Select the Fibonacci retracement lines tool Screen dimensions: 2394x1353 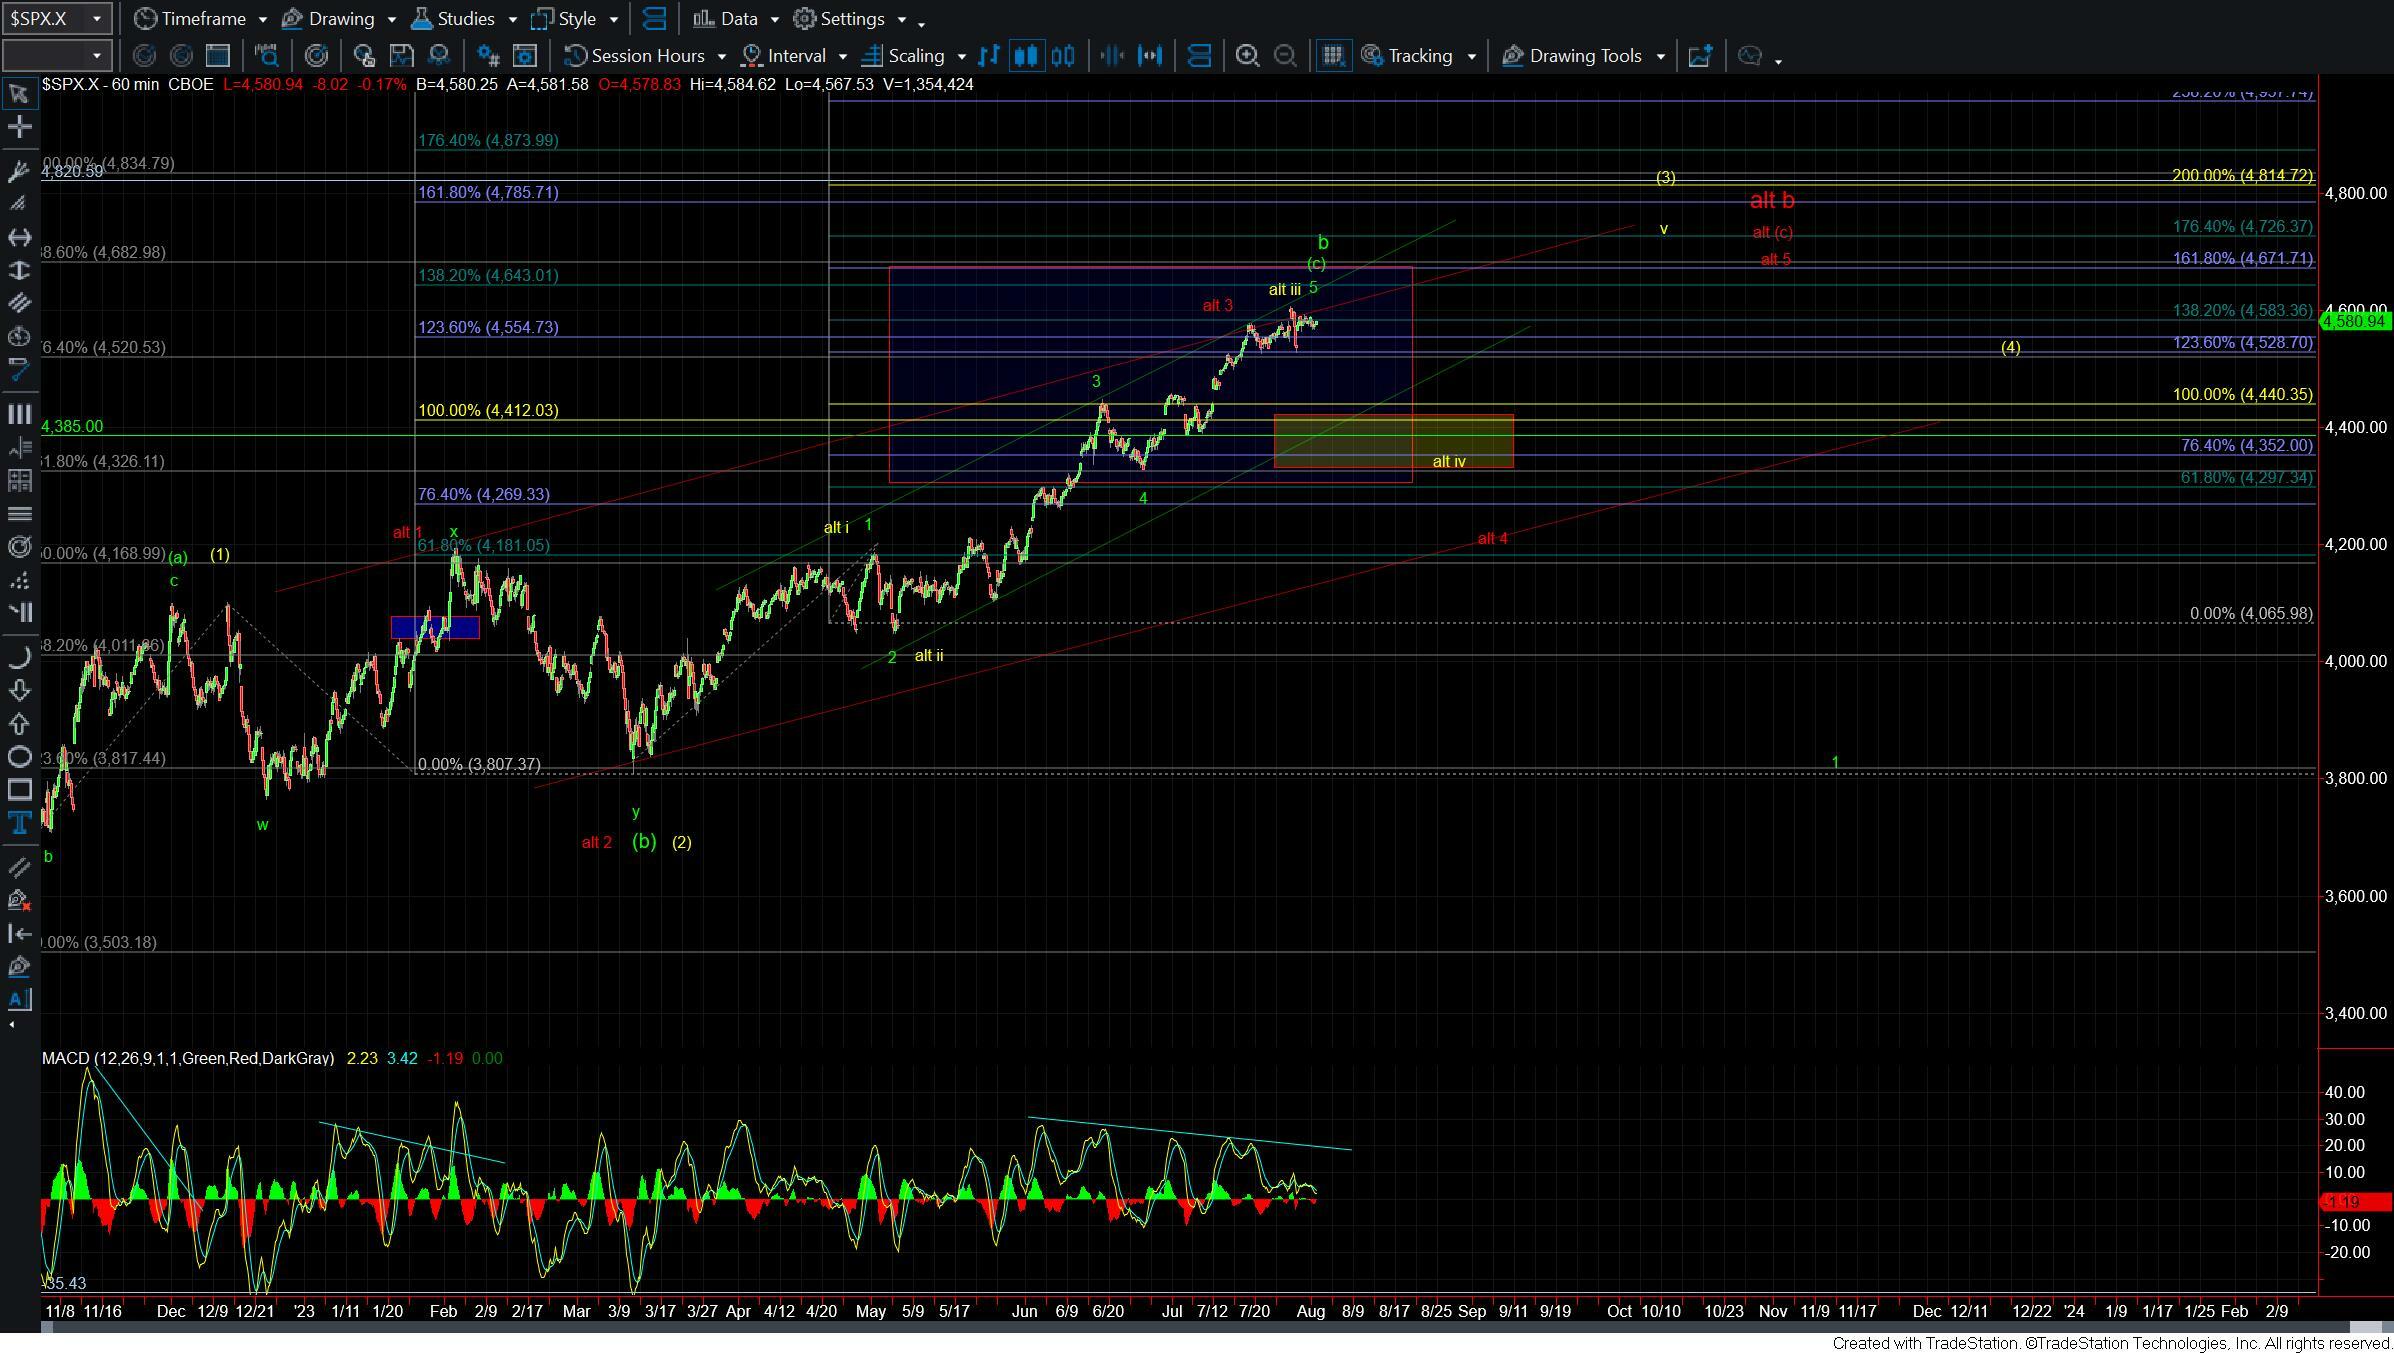click(x=19, y=447)
